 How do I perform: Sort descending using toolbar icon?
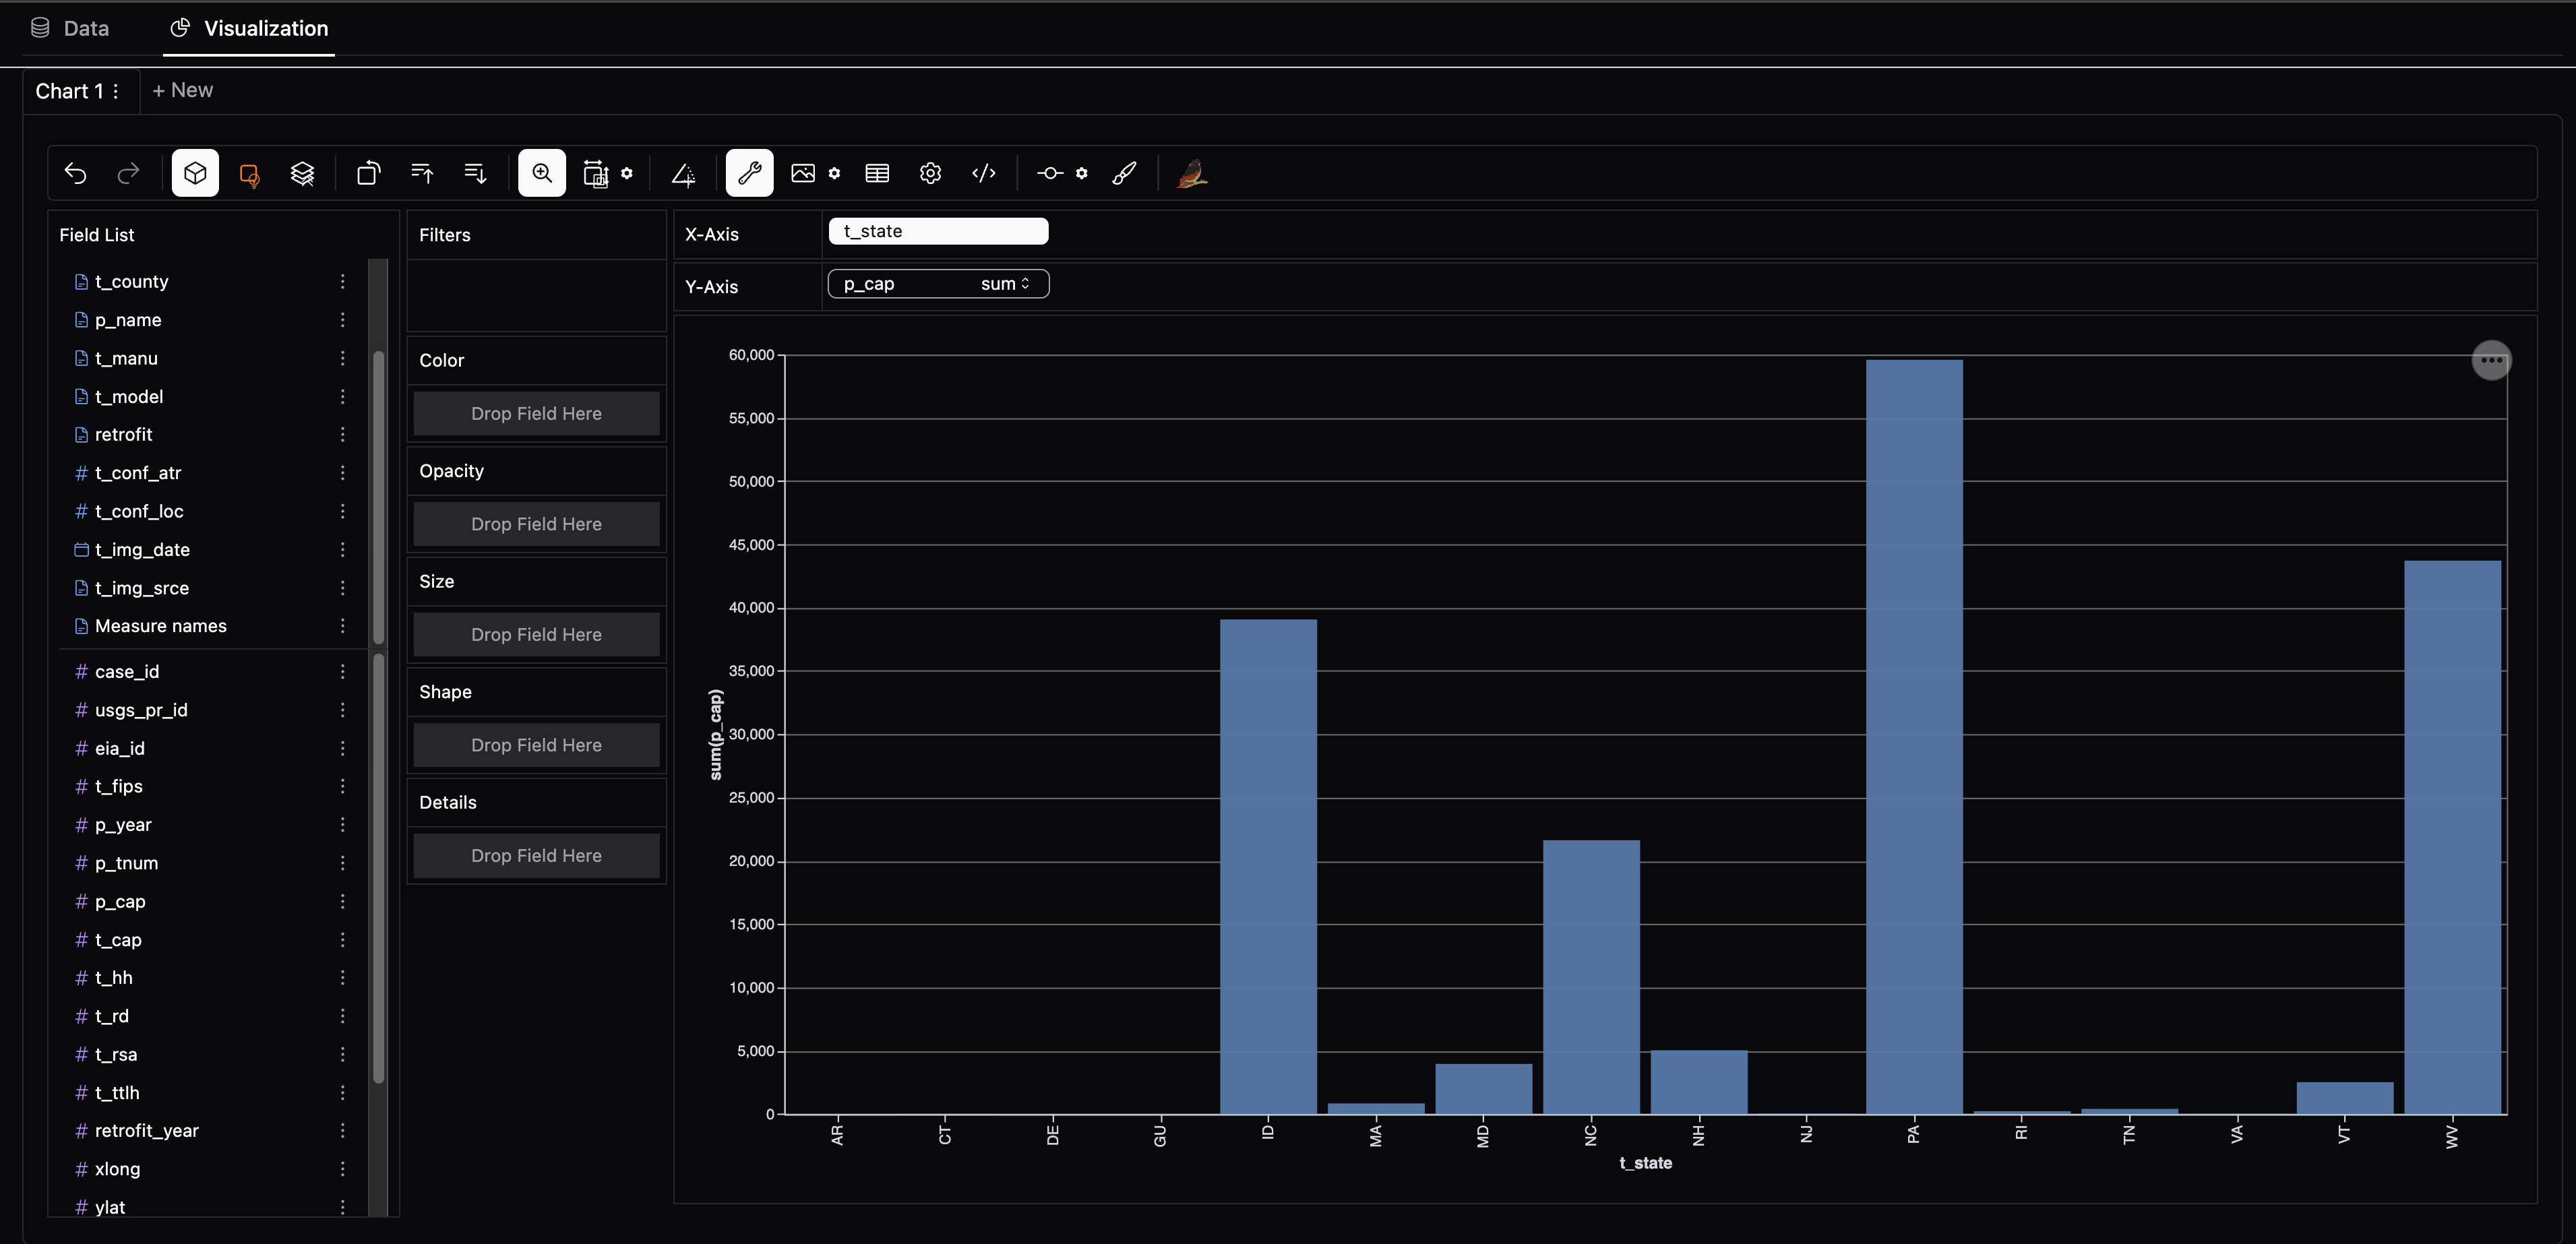coord(475,173)
